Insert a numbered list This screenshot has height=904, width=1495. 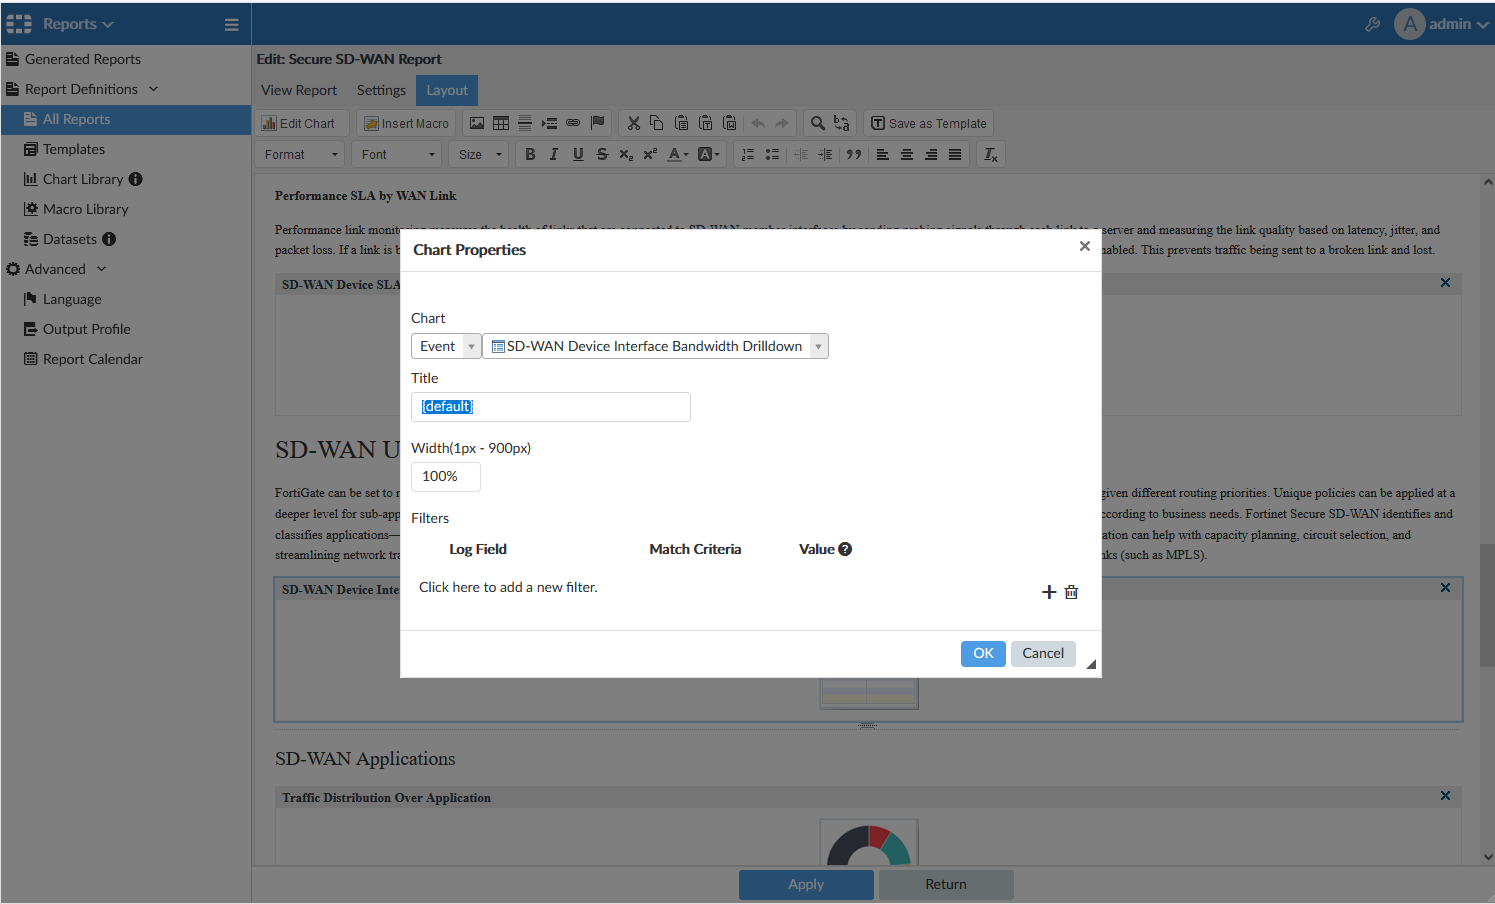(x=748, y=154)
